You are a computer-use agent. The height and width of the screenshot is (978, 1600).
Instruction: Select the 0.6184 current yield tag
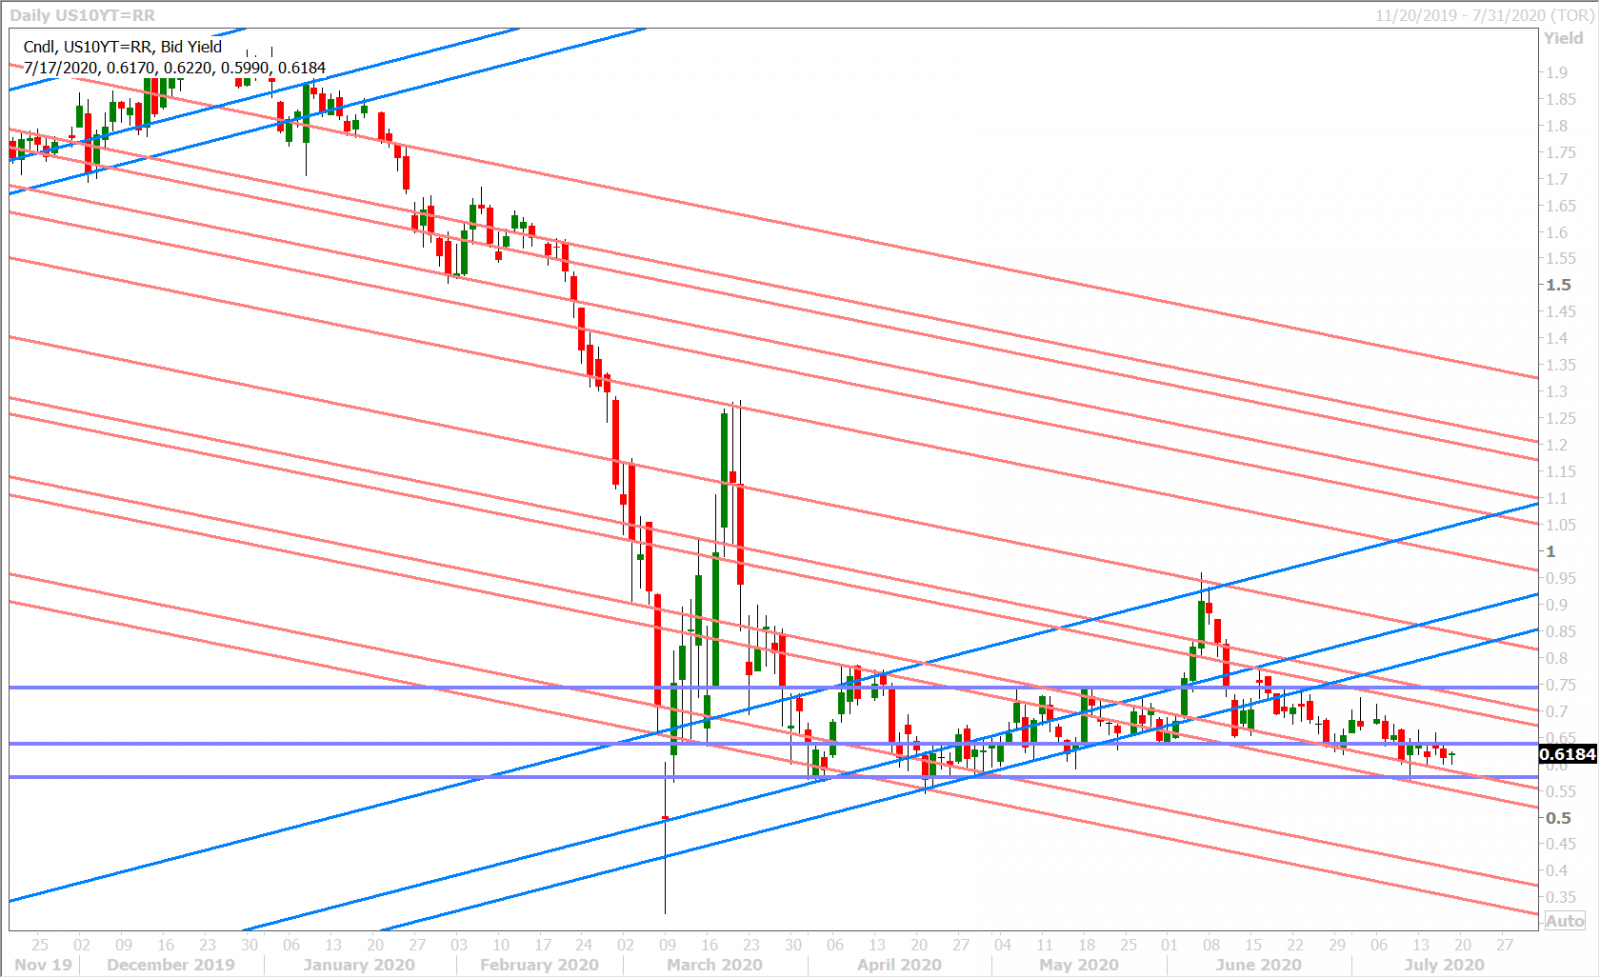click(x=1567, y=754)
